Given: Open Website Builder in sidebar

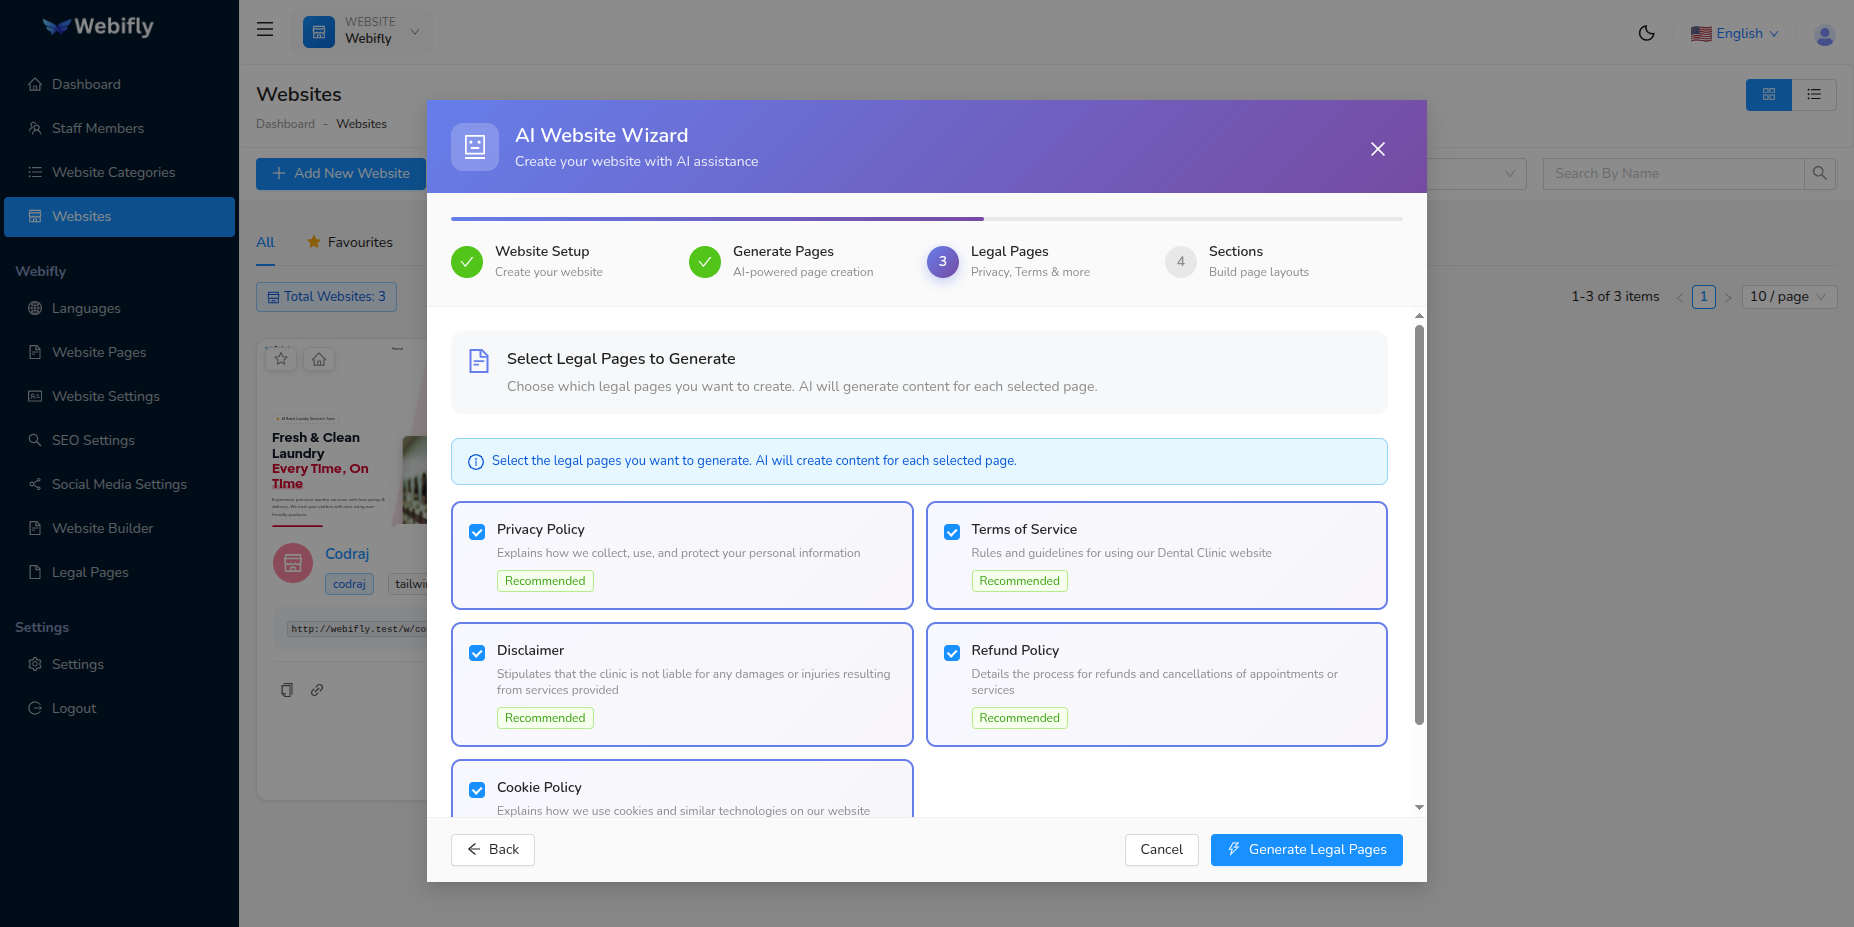Looking at the screenshot, I should pos(102,528).
